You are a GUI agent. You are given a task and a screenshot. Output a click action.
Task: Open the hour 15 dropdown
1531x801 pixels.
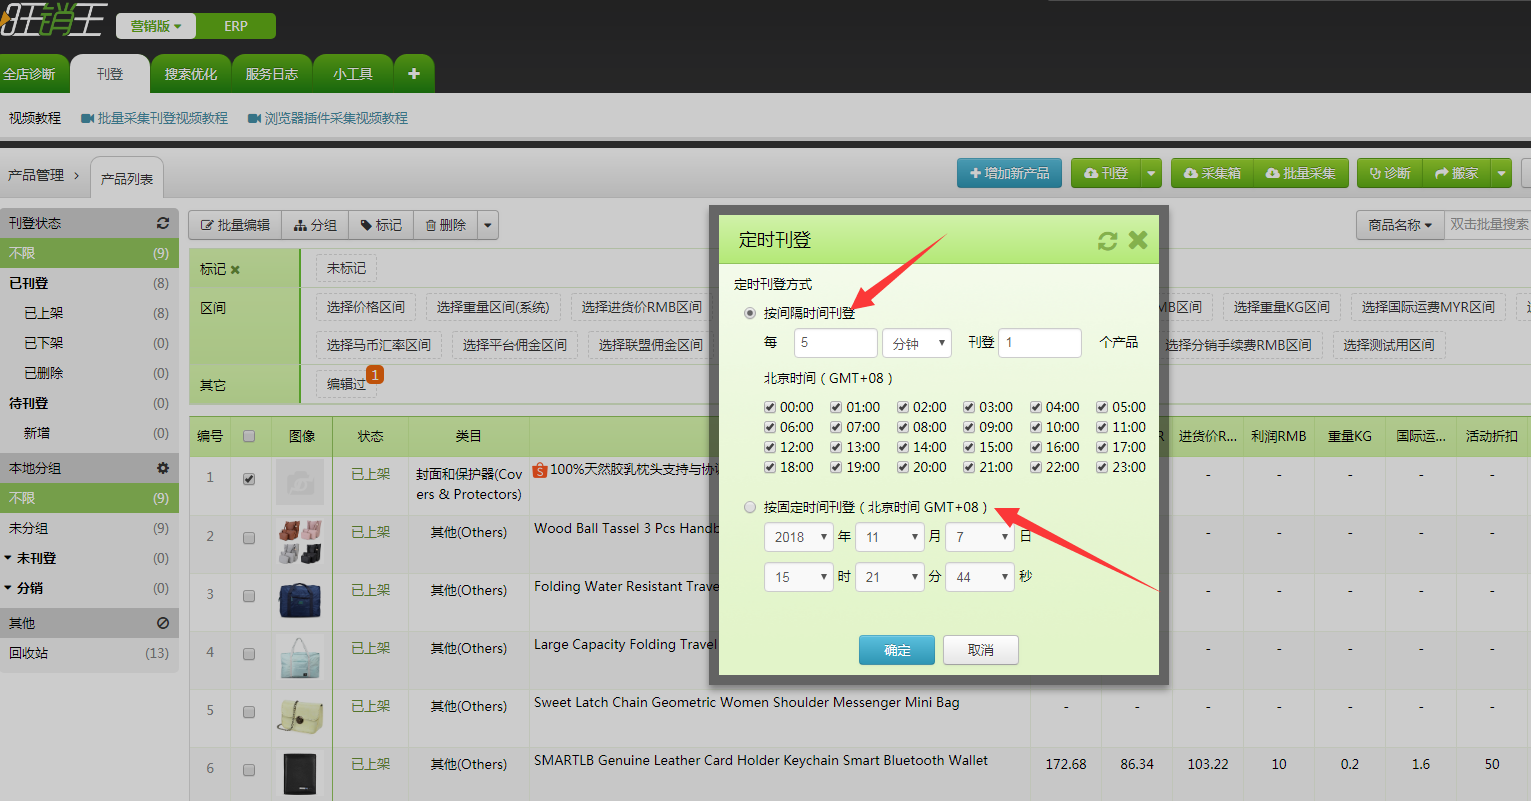pos(799,577)
